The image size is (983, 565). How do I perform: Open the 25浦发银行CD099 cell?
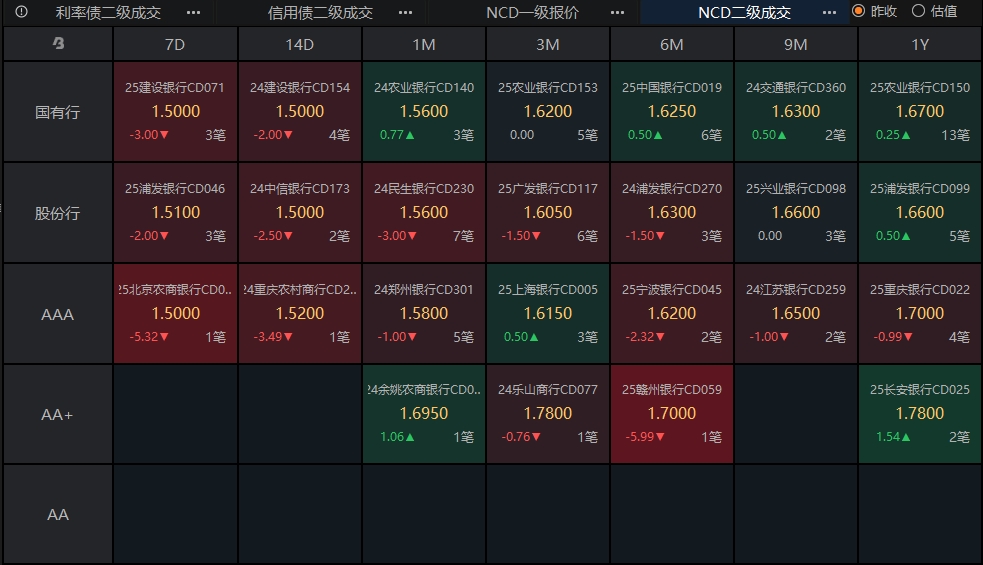point(920,213)
